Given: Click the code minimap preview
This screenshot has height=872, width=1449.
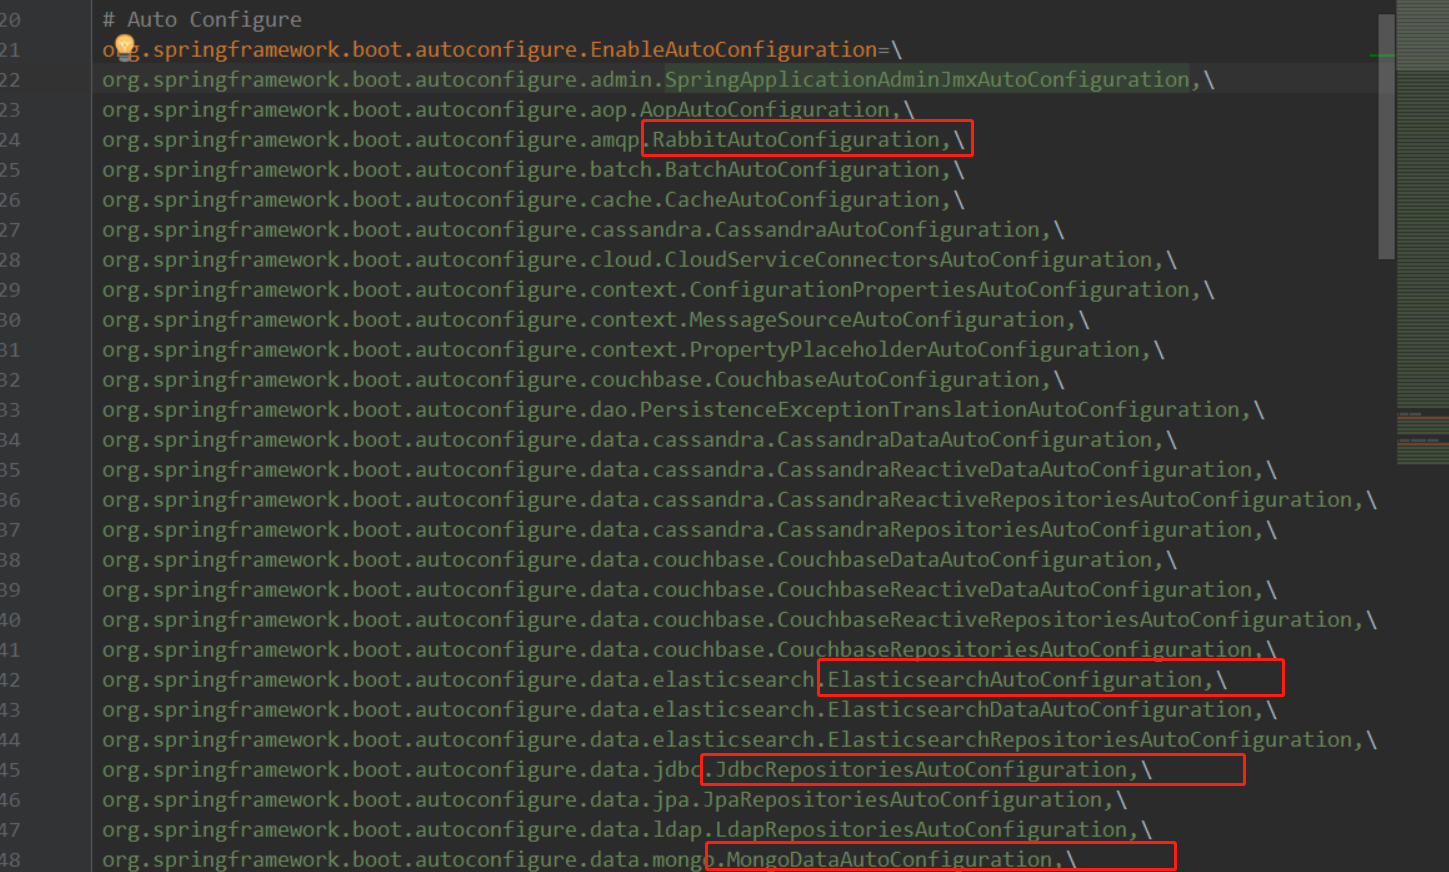Looking at the screenshot, I should coord(1422,232).
